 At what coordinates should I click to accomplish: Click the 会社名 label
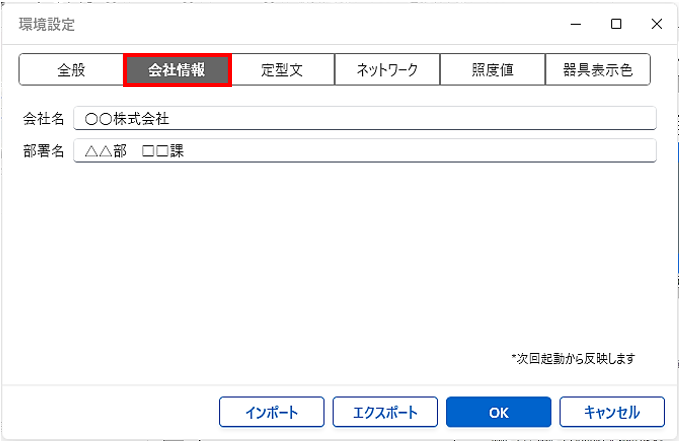point(44,119)
